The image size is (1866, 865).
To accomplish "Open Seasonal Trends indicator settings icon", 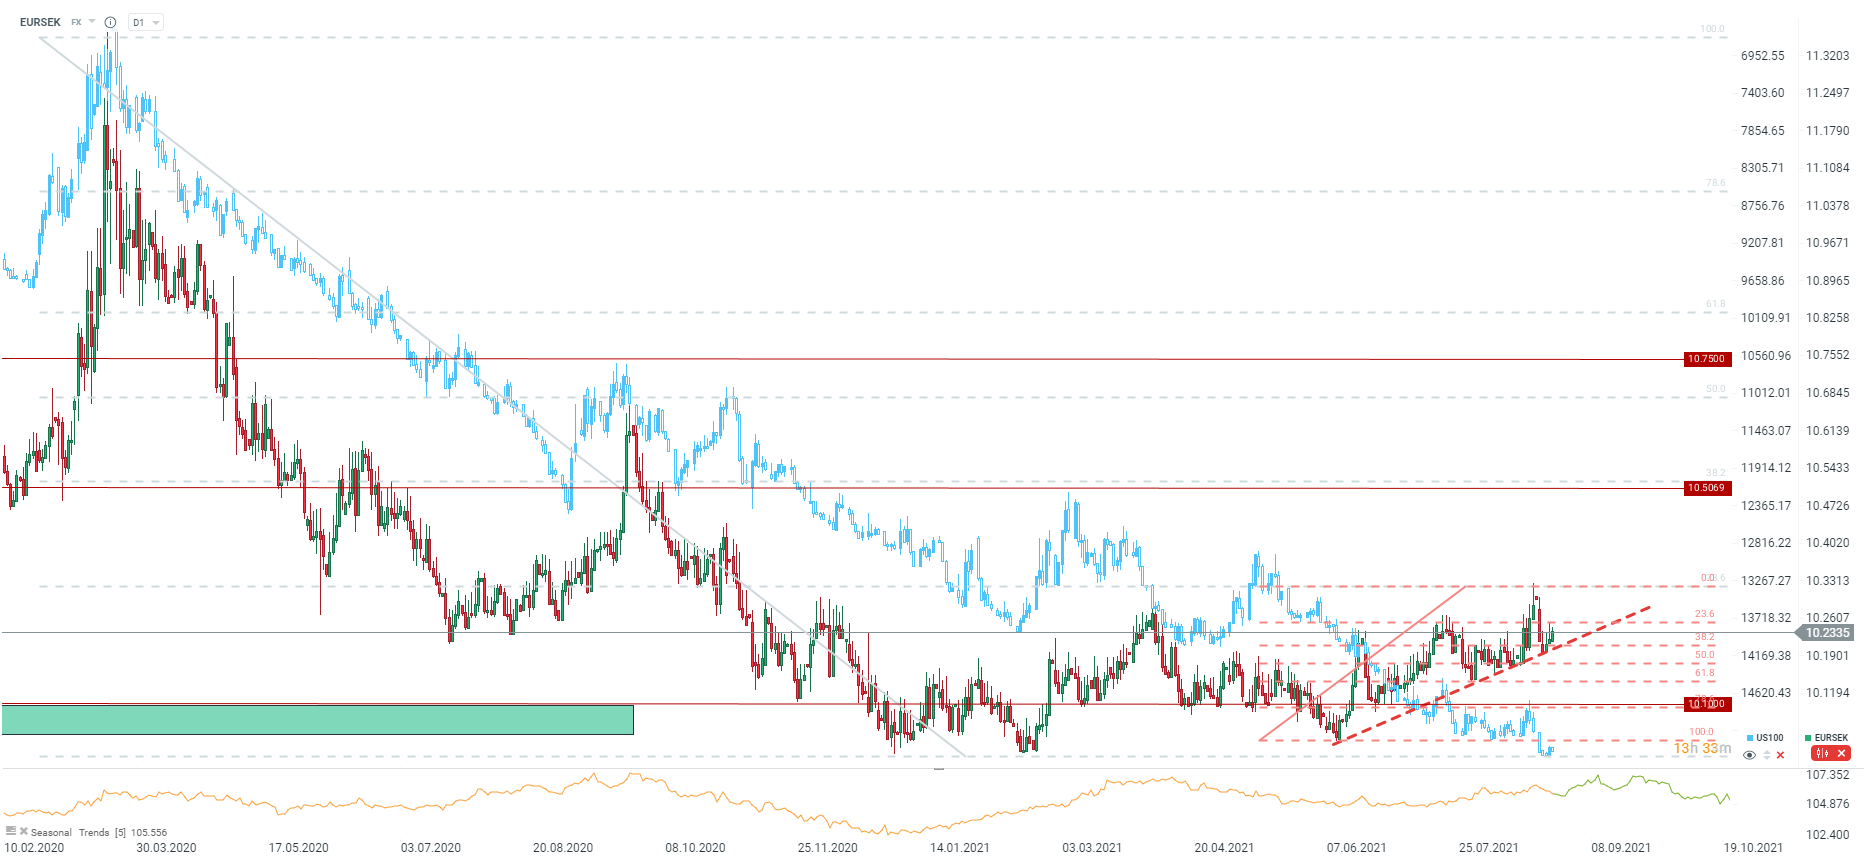I will pyautogui.click(x=11, y=831).
